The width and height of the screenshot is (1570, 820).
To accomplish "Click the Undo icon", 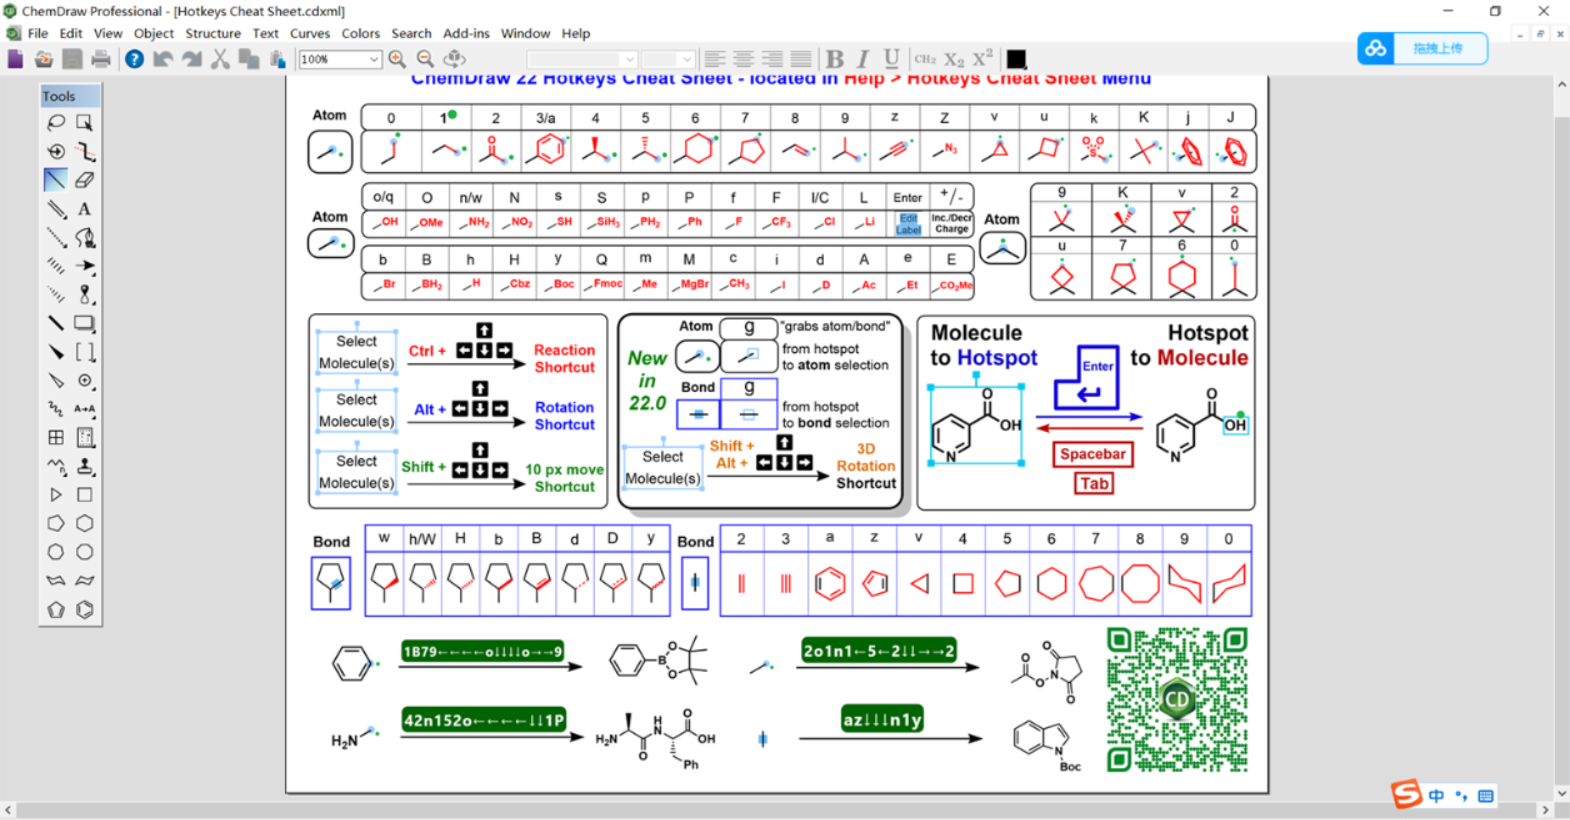I will 162,59.
